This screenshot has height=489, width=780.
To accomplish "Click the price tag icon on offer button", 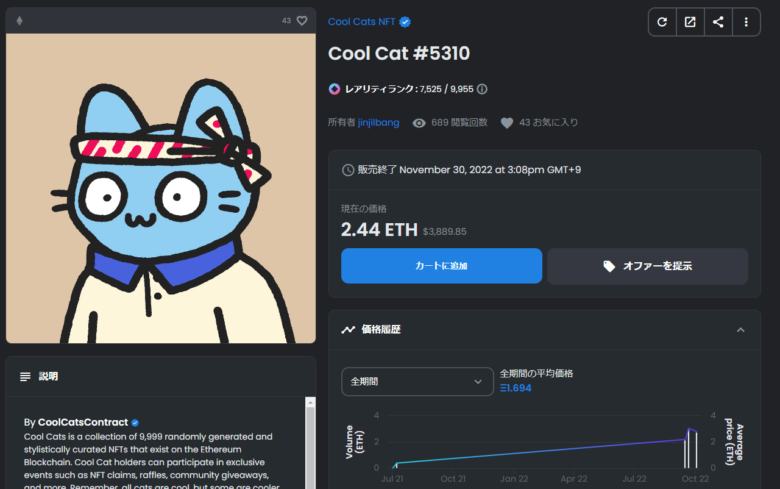I will (609, 266).
